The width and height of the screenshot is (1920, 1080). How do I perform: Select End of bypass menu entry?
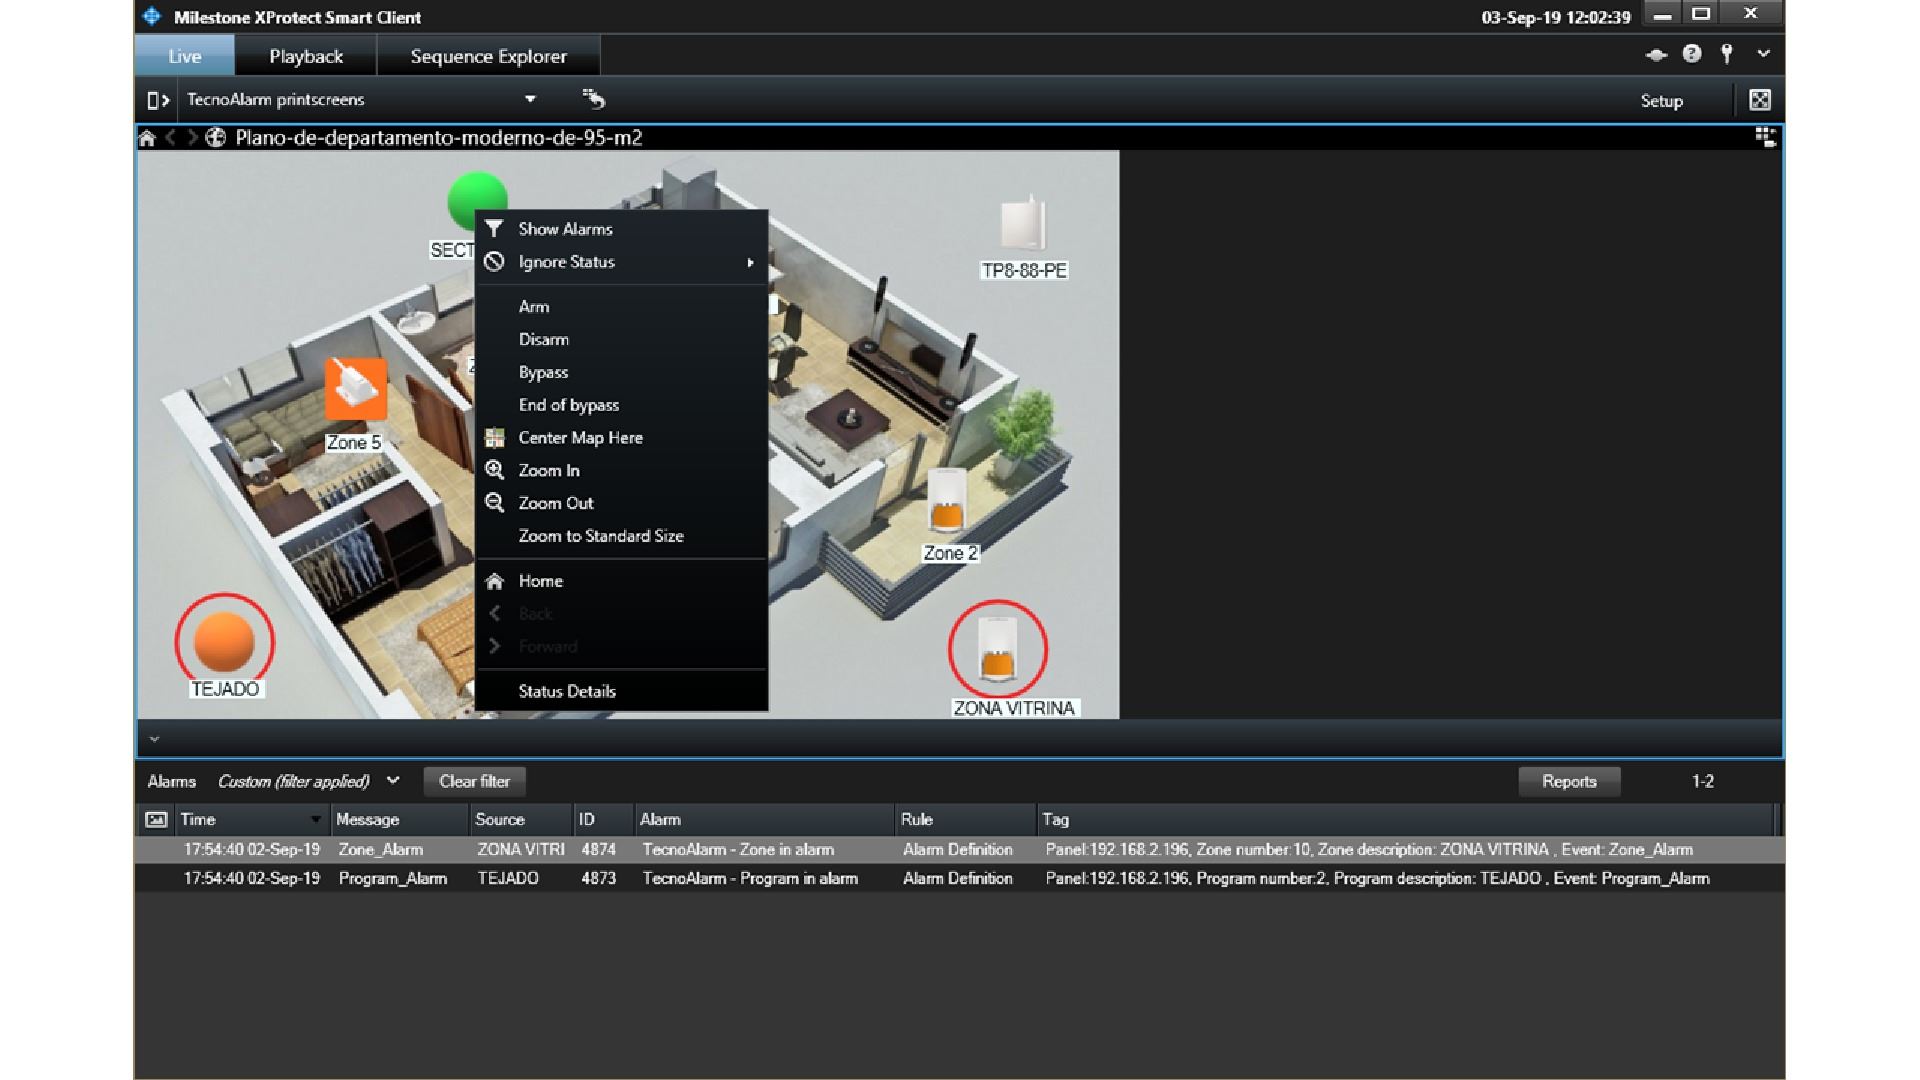[x=621, y=405]
